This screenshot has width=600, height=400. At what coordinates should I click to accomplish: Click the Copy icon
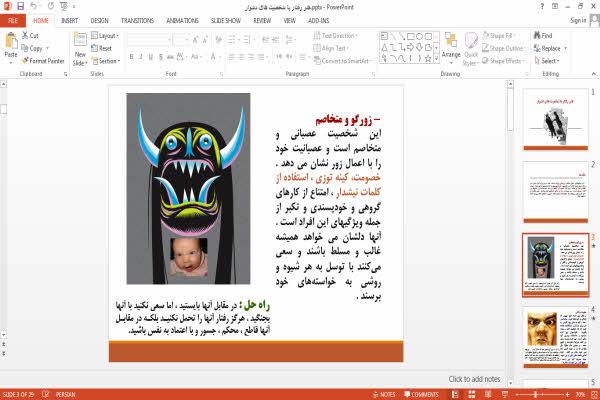[x=25, y=48]
